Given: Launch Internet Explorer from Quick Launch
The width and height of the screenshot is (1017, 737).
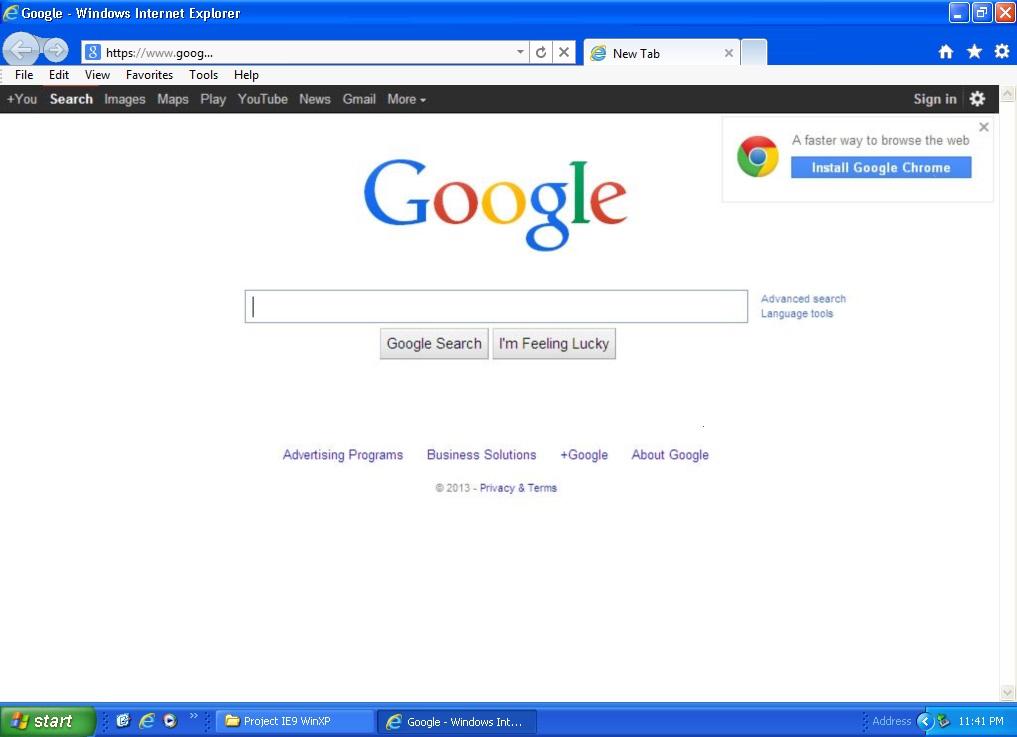Looking at the screenshot, I should coord(147,721).
